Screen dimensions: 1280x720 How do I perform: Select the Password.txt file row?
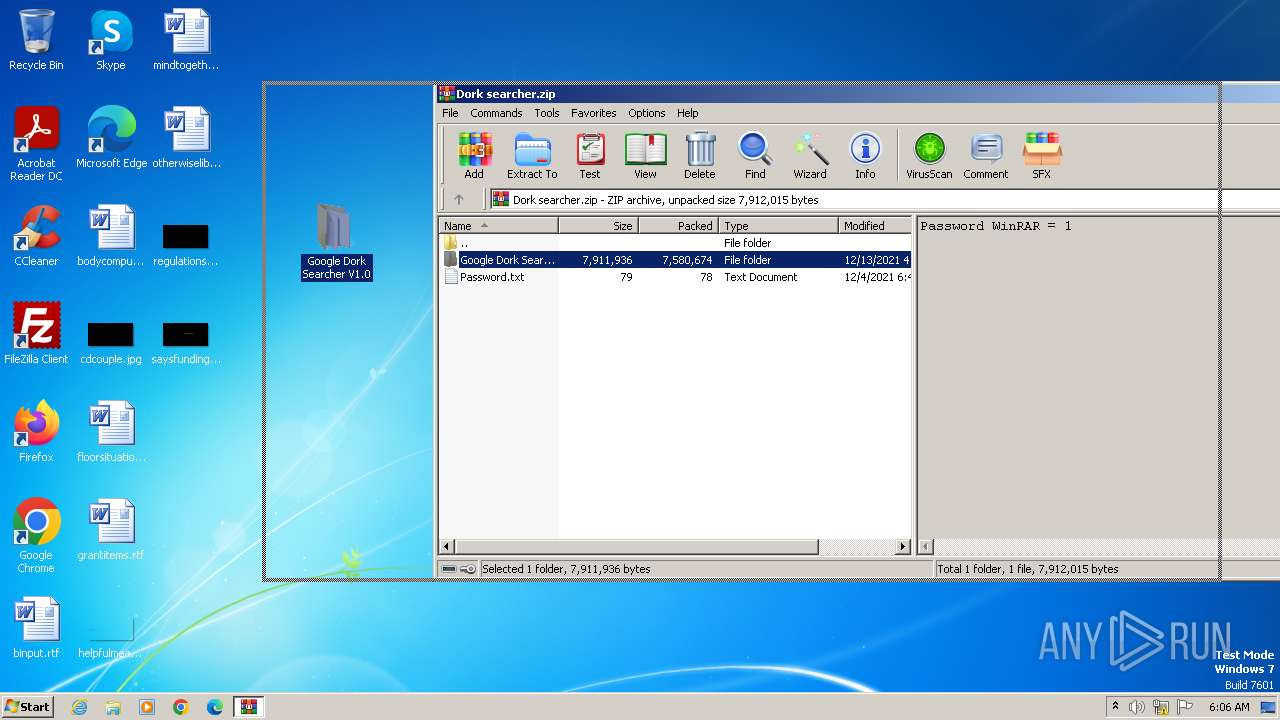pos(675,277)
